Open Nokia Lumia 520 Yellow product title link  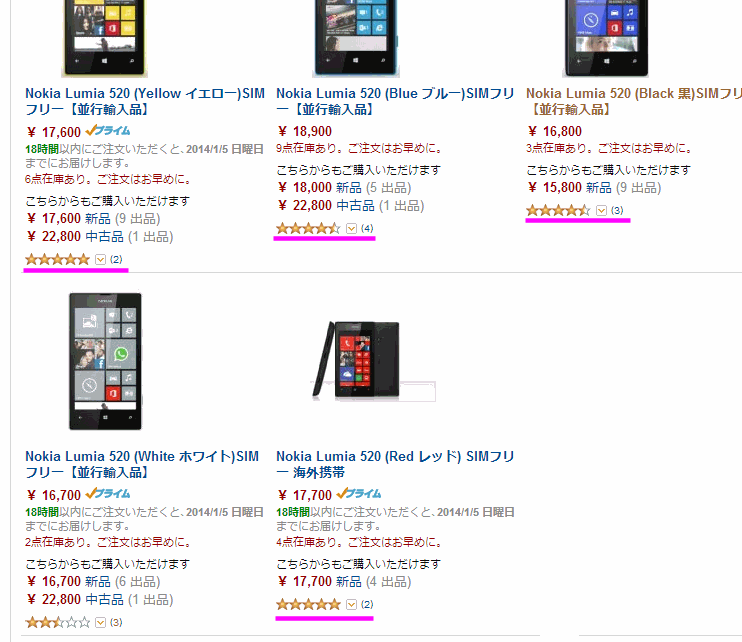(x=145, y=101)
